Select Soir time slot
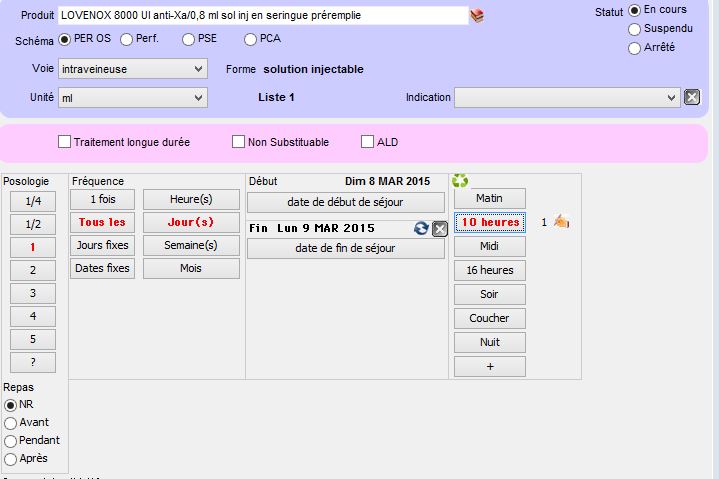 [x=490, y=294]
